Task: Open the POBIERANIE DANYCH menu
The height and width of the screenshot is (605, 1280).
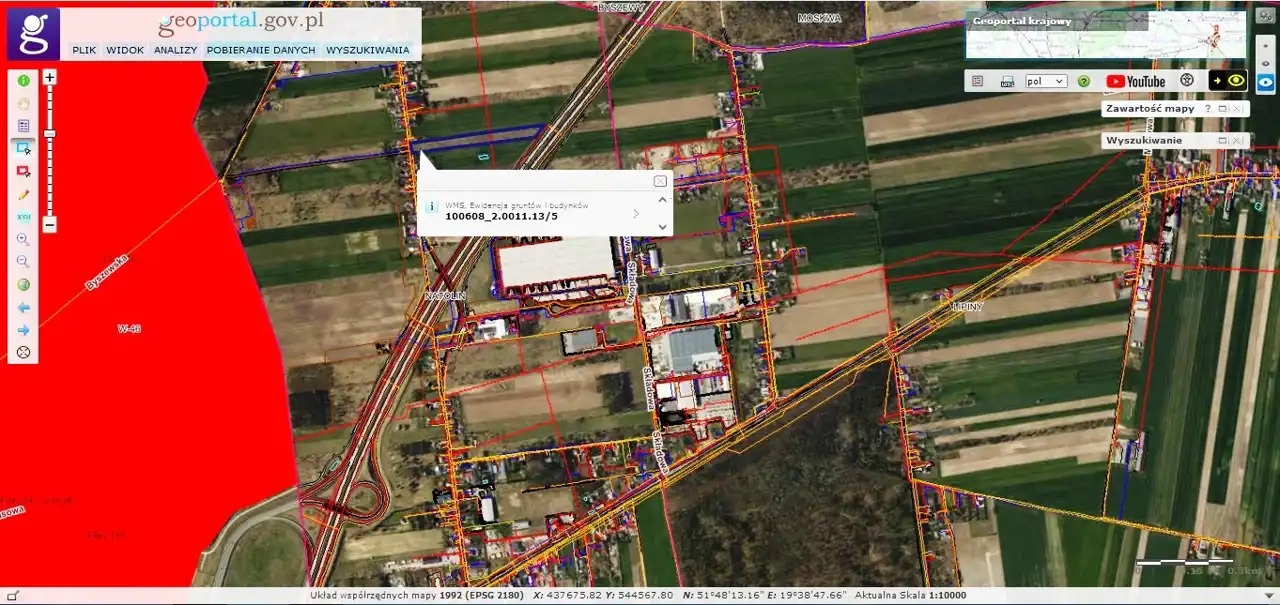Action: tap(261, 50)
